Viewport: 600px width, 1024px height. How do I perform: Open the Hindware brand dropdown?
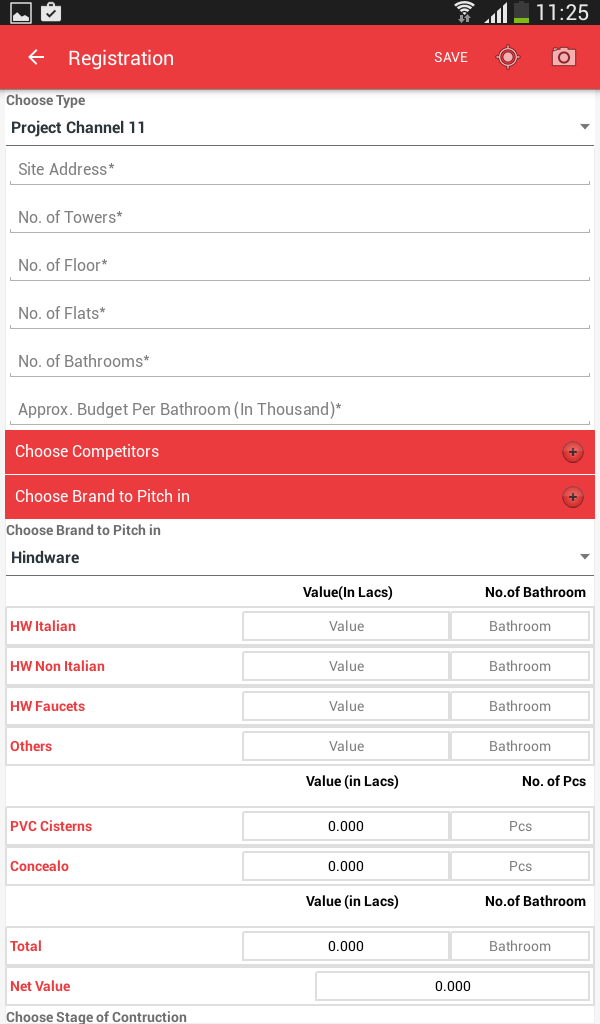(x=300, y=558)
